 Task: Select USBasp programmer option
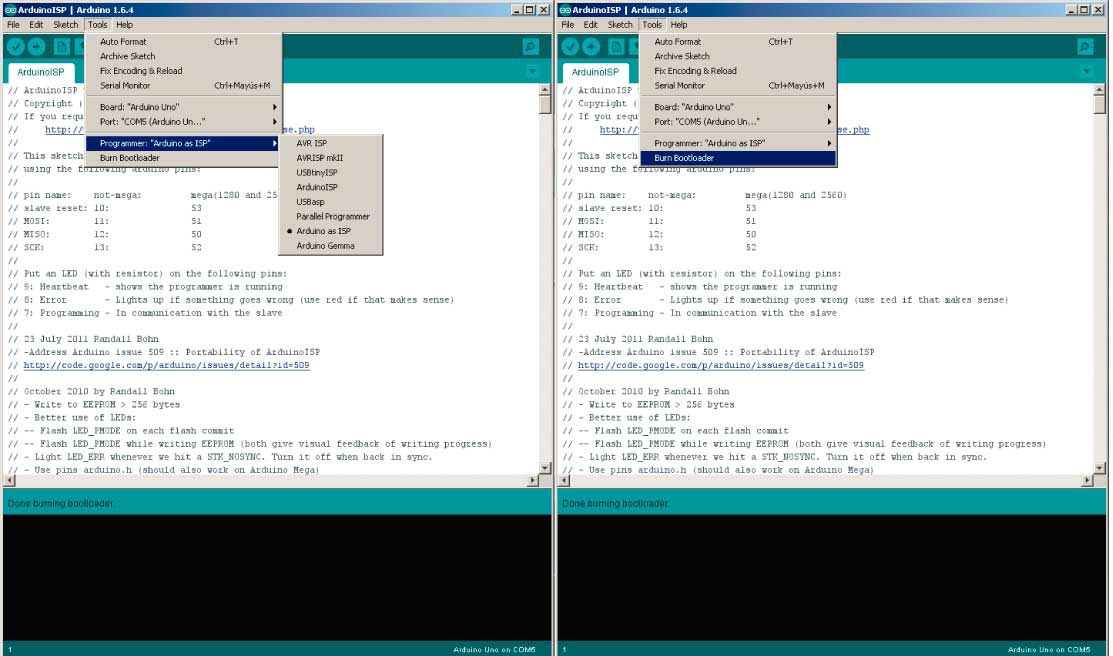click(x=331, y=202)
